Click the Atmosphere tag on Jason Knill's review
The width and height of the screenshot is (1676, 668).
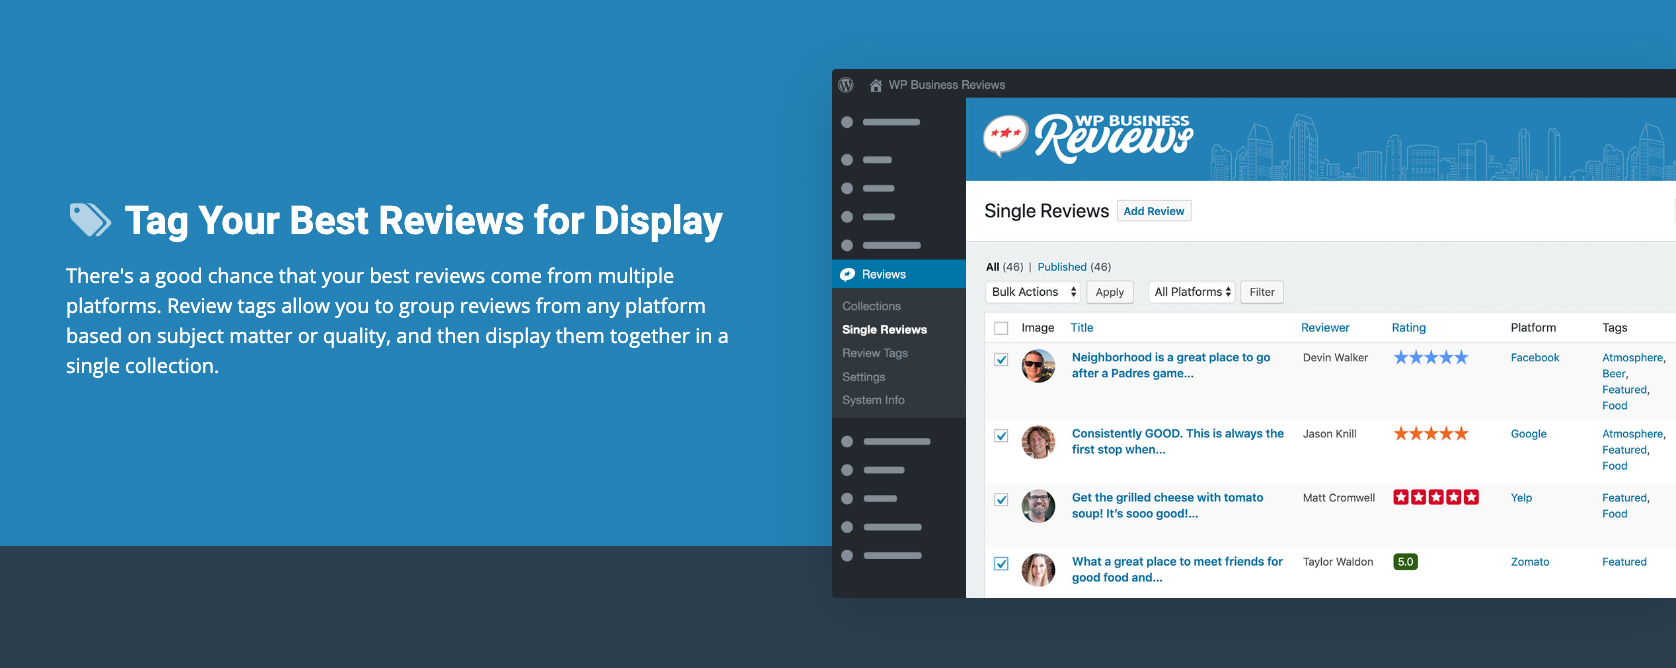(x=1633, y=434)
